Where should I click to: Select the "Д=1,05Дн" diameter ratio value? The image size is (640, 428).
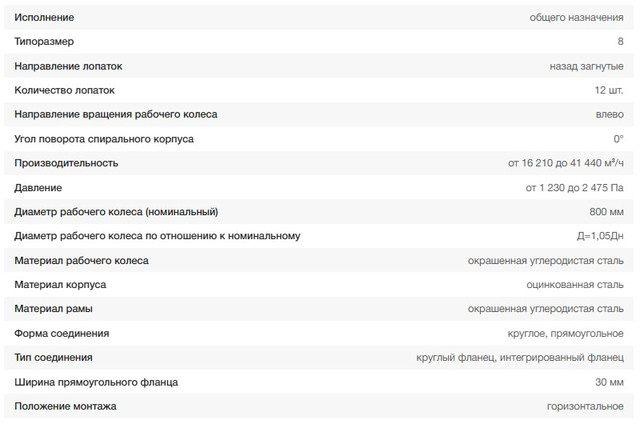click(600, 236)
